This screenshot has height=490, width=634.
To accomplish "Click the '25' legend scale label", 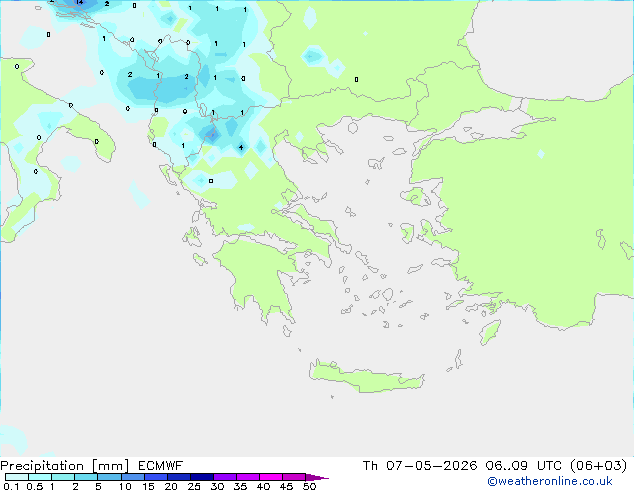I will (194, 486).
